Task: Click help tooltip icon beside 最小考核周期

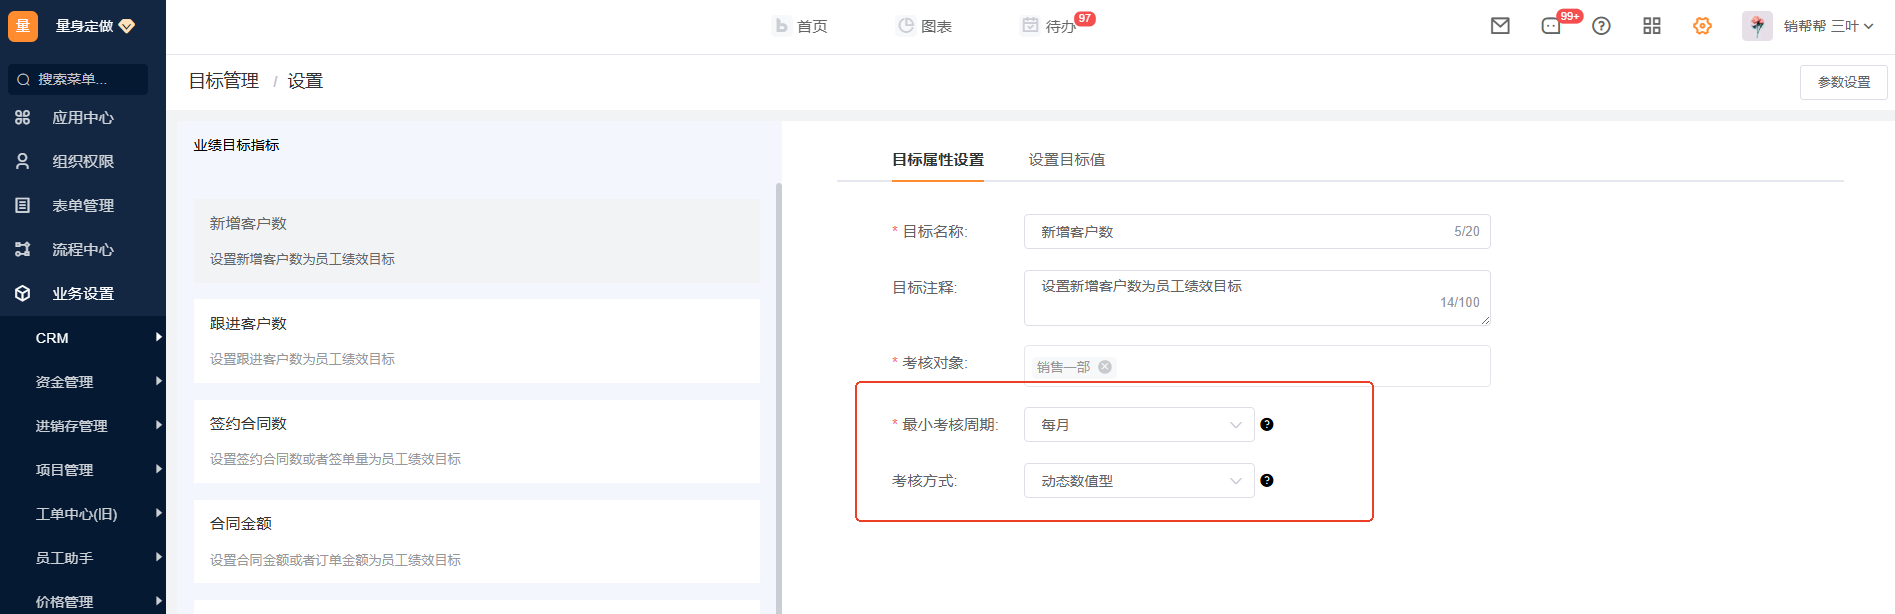Action: (x=1267, y=425)
